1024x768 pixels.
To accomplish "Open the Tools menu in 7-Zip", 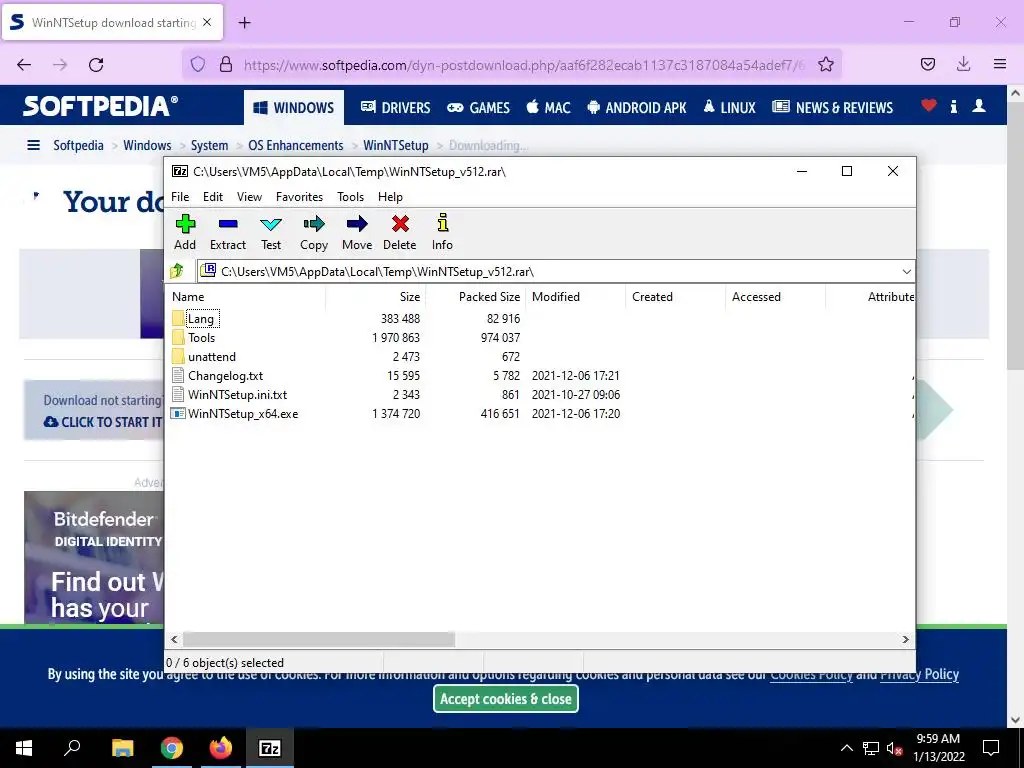I will (350, 197).
